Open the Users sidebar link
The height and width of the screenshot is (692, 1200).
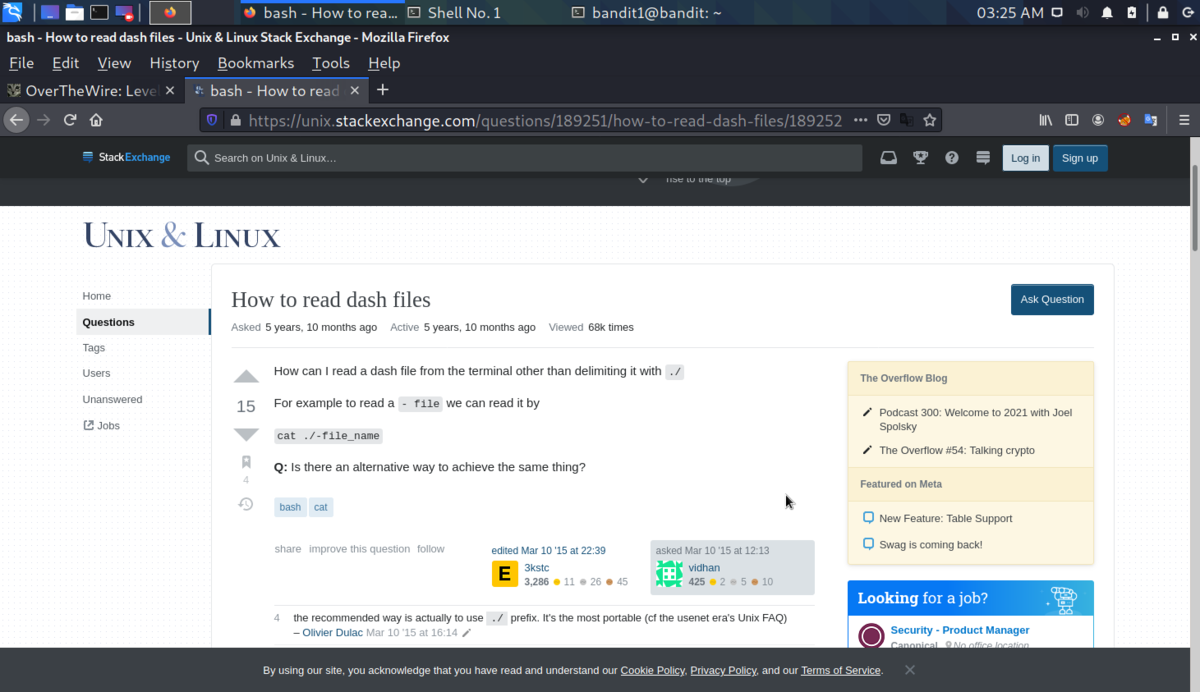(96, 373)
